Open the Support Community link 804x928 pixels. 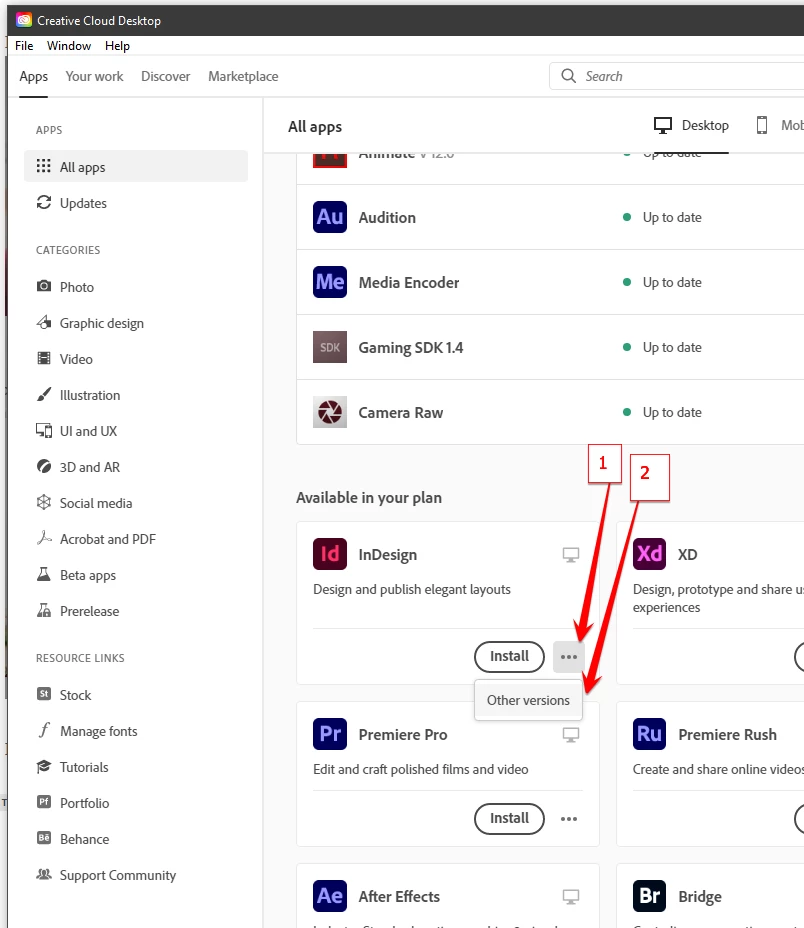point(118,875)
